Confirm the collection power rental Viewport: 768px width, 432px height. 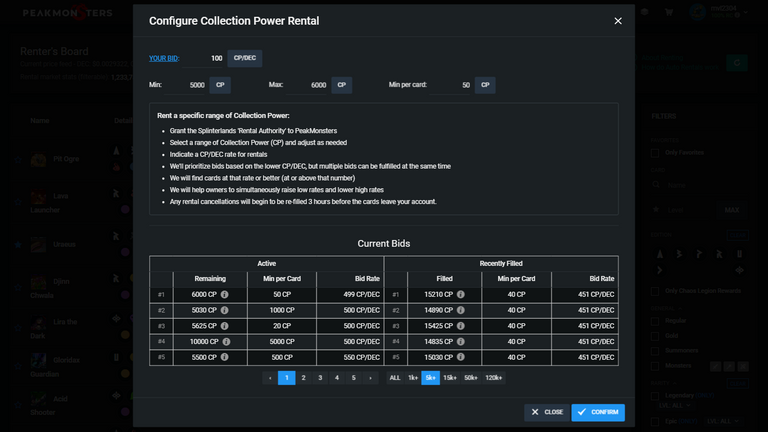tap(598, 412)
